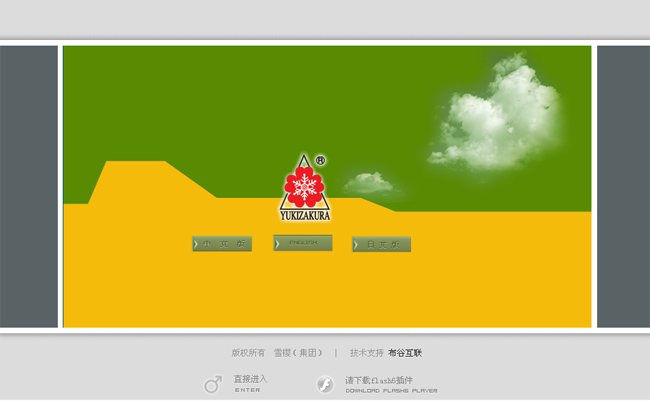650x401 pixels.
Task: Click the 雪樱（集团） copyright text
Action: coord(298,353)
